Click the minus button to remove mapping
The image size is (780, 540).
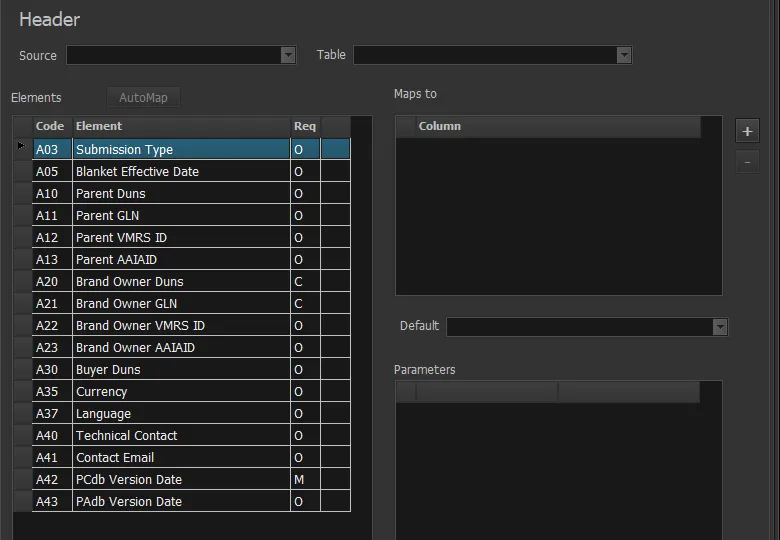pyautogui.click(x=747, y=162)
